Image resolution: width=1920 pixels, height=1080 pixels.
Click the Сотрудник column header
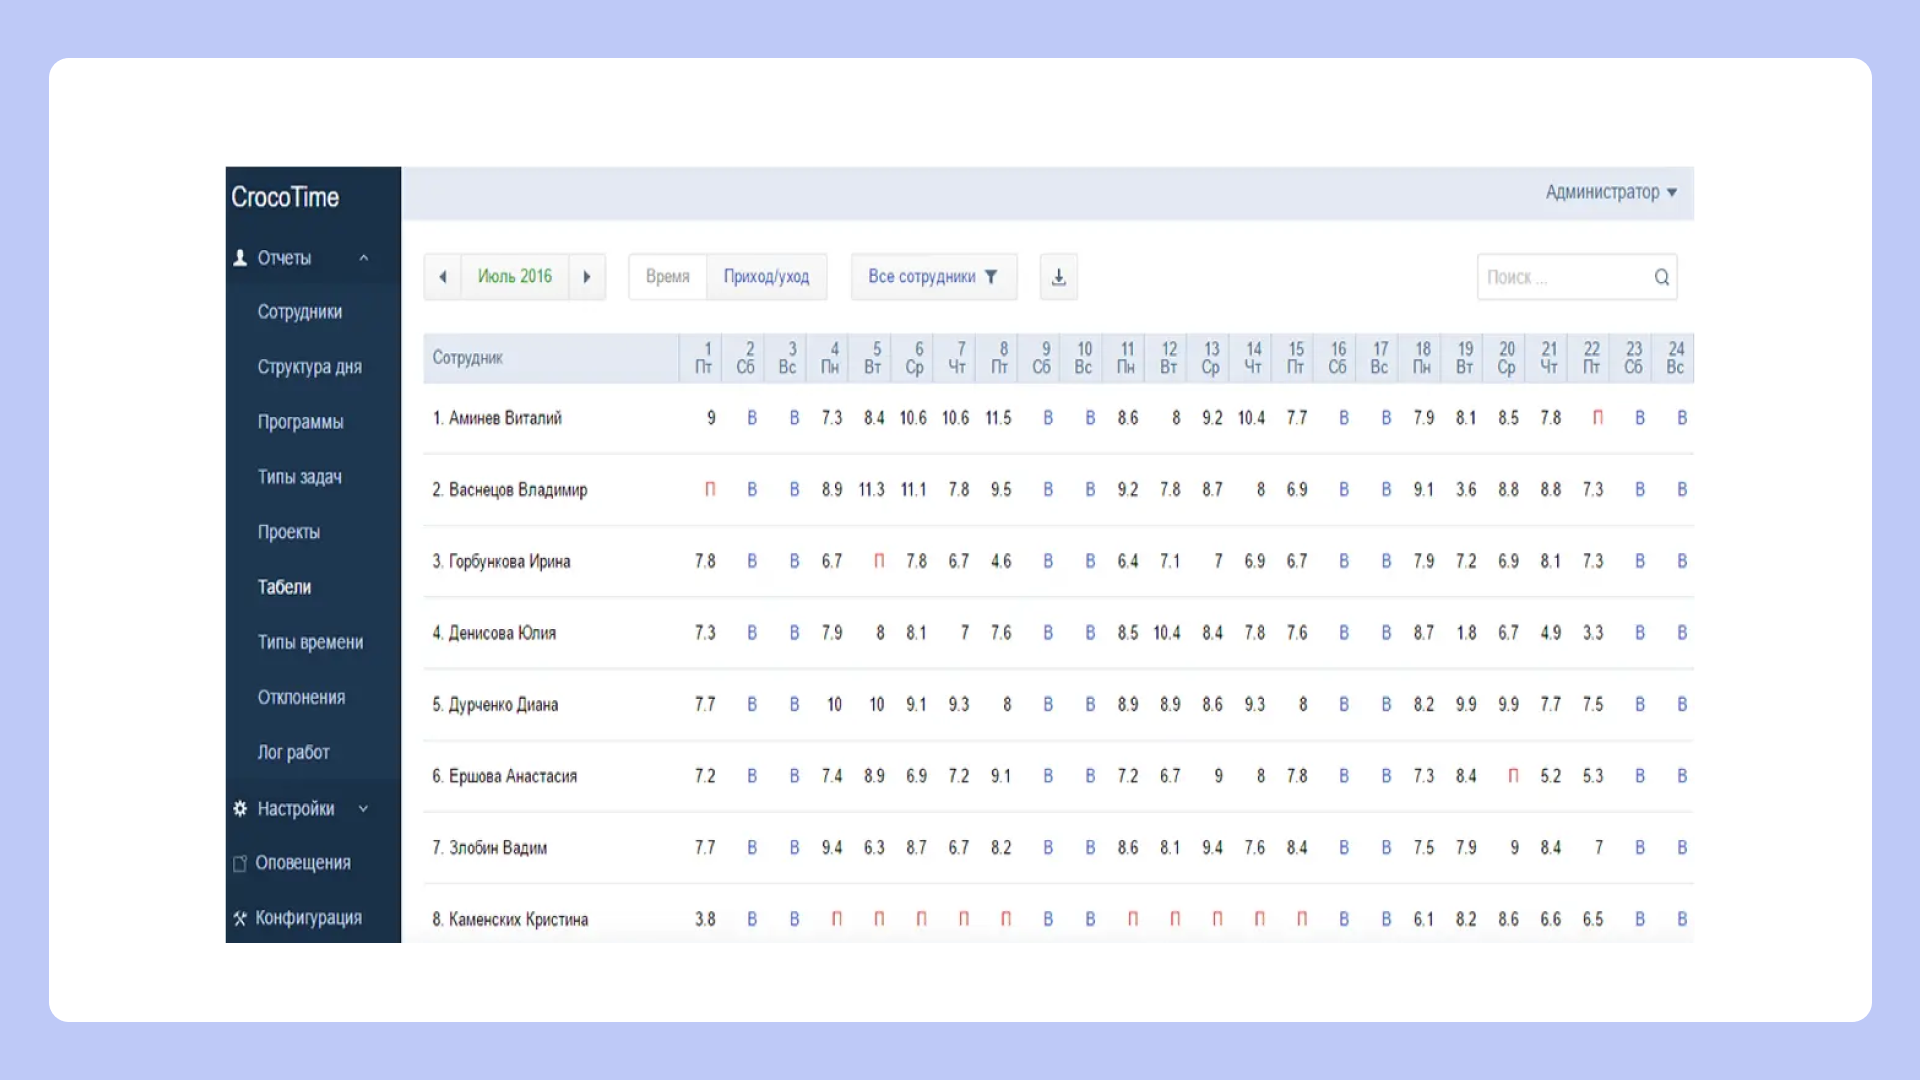pyautogui.click(x=467, y=358)
